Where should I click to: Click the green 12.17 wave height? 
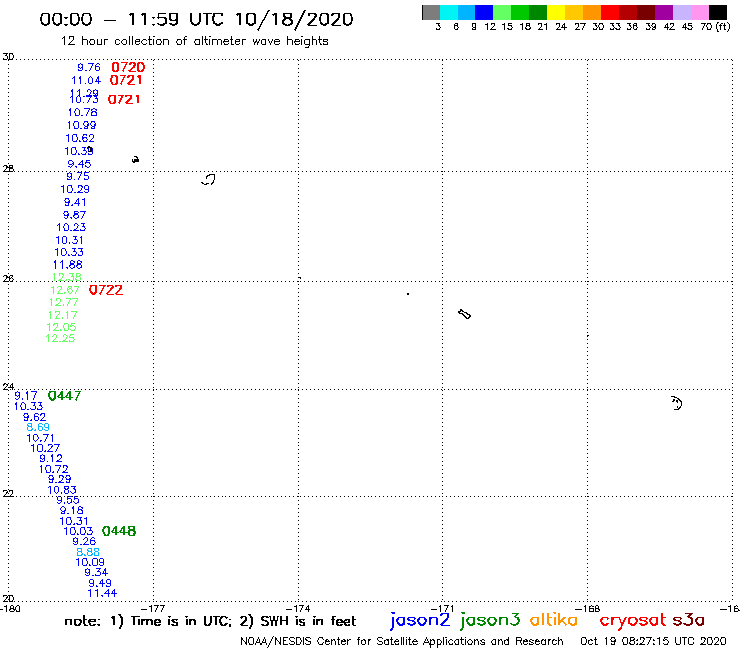pyautogui.click(x=62, y=315)
